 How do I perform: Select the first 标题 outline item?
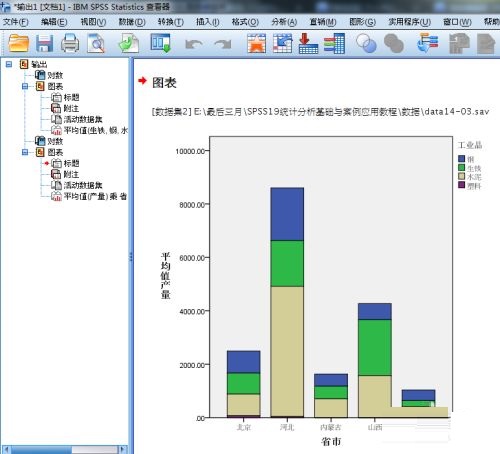(71, 97)
